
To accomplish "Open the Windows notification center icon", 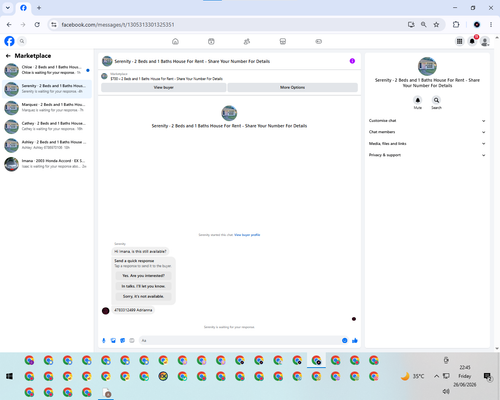I will click(487, 376).
